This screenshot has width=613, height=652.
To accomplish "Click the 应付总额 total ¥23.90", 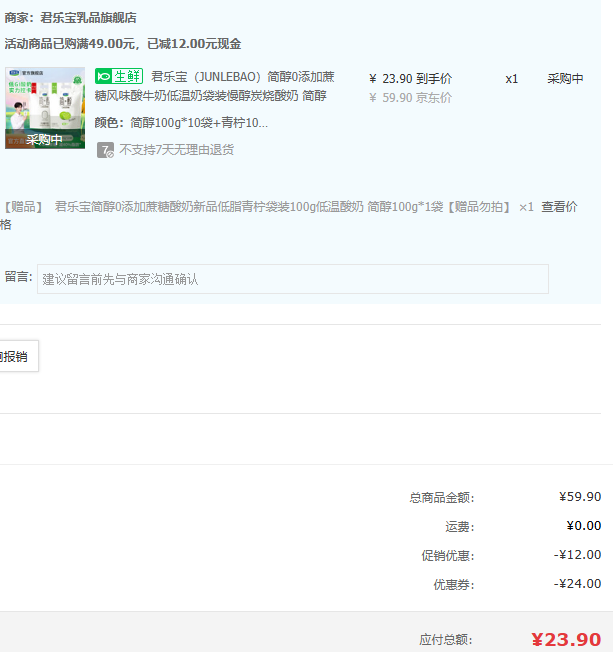I will 566,640.
